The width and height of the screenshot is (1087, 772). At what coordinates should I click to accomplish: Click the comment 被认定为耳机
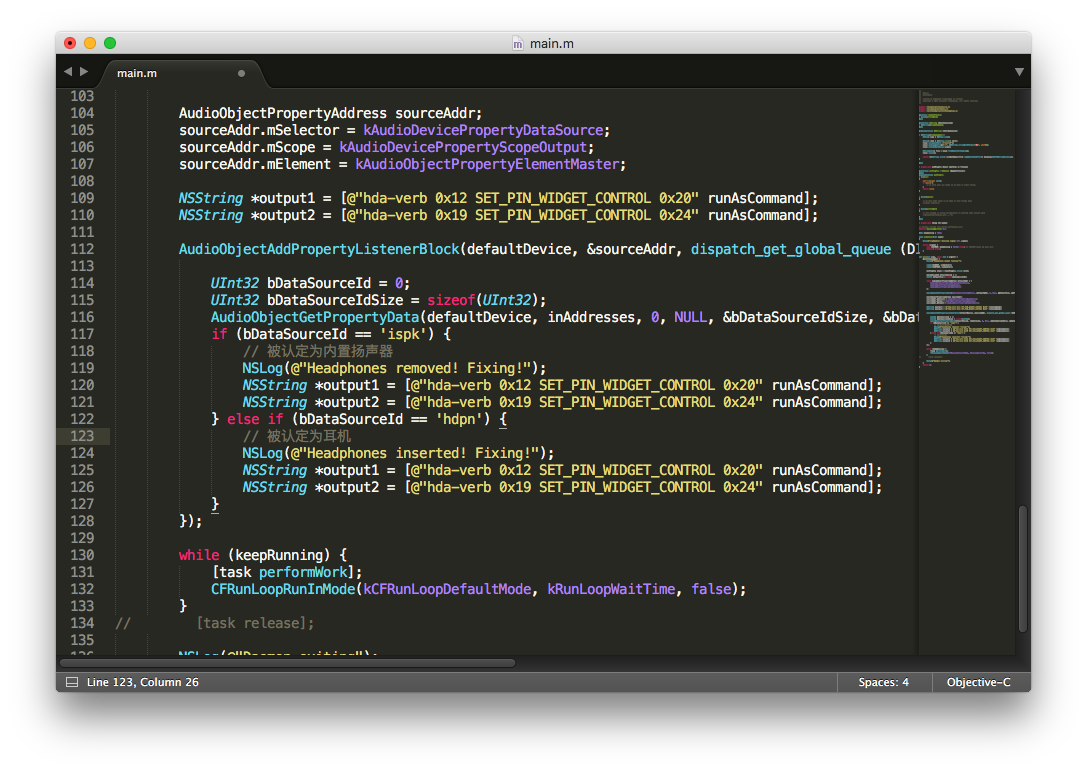click(x=309, y=436)
